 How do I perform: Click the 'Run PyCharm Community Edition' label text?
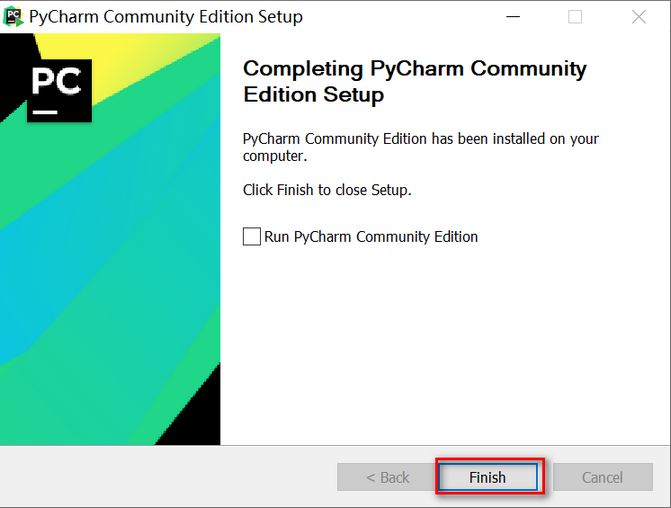[x=371, y=237]
